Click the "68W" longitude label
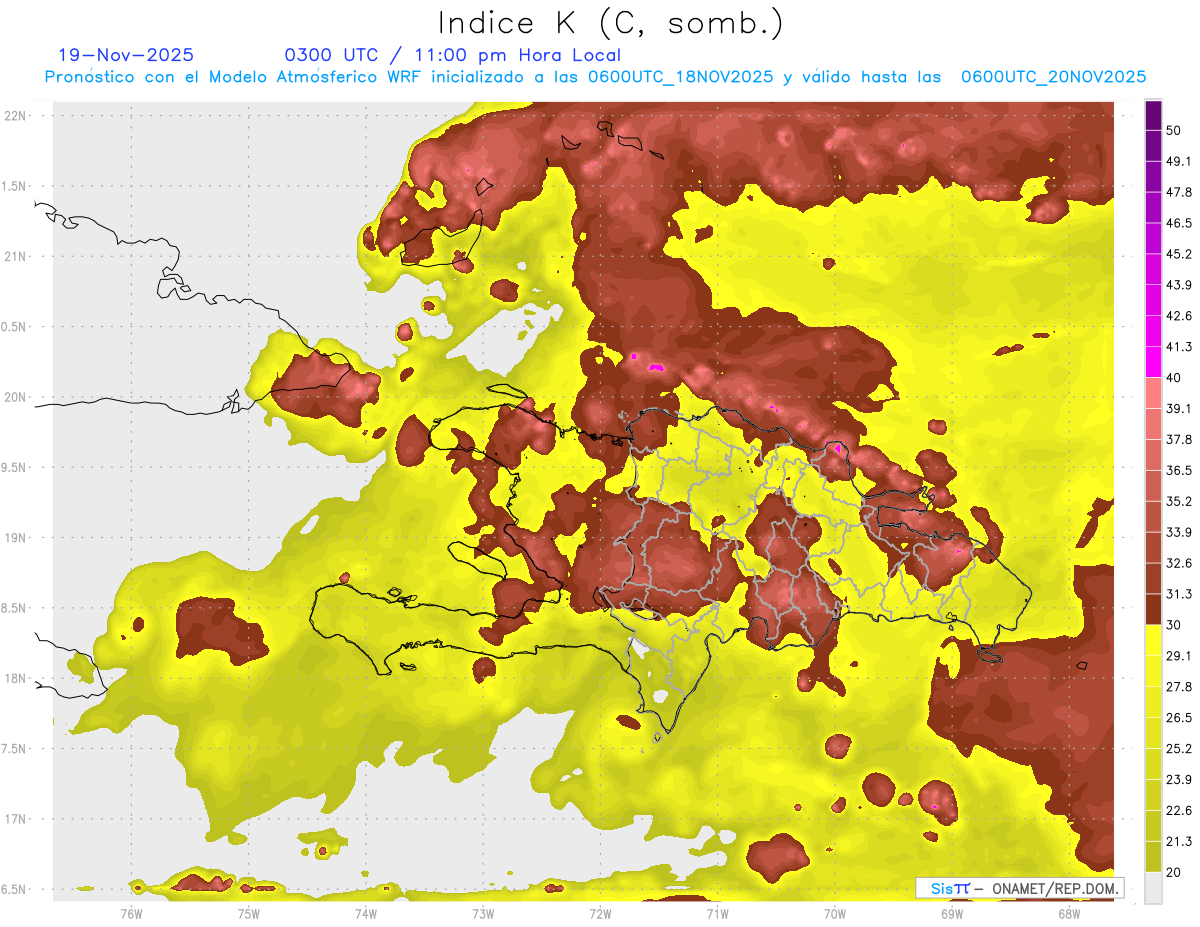 pos(1068,913)
